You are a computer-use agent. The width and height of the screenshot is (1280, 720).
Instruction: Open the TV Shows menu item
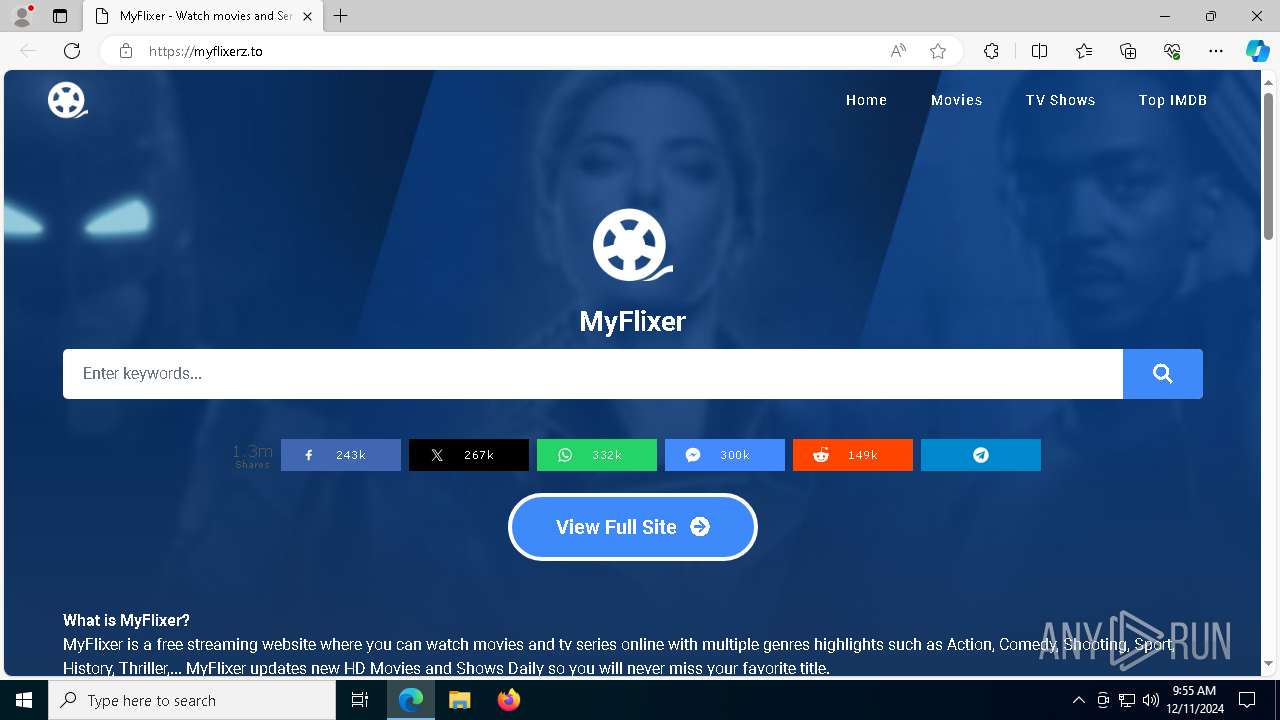[1060, 100]
